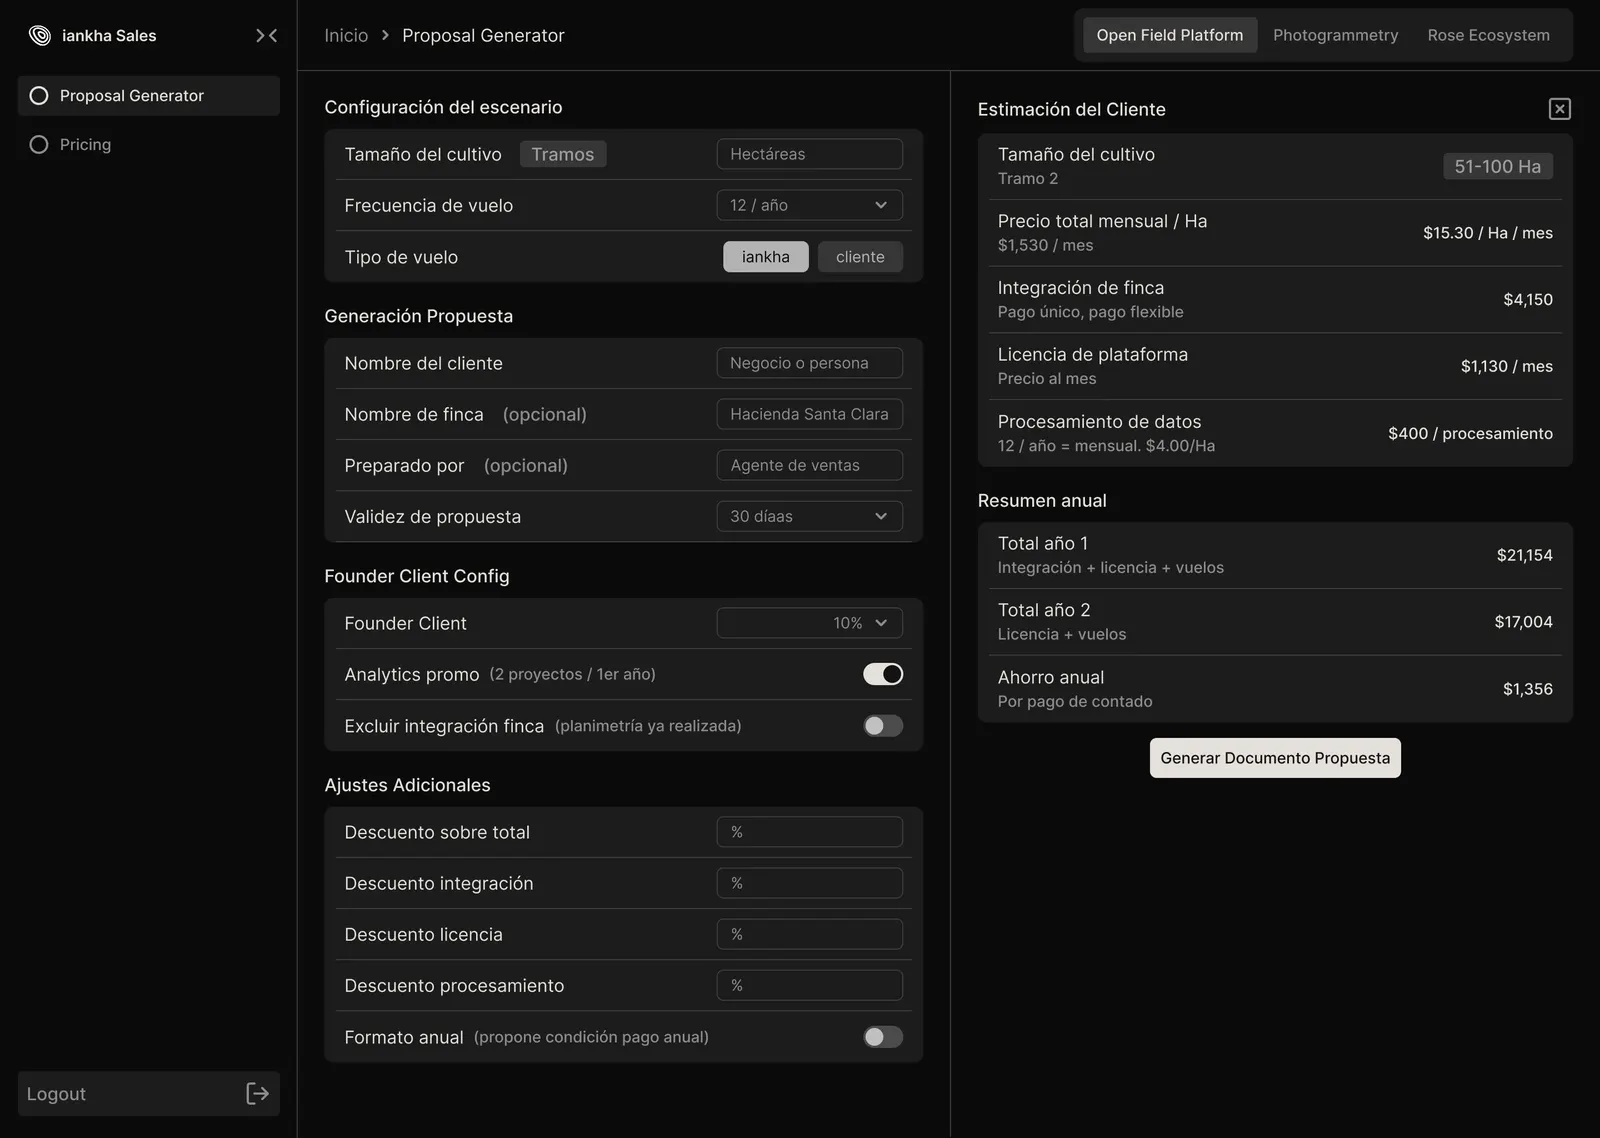This screenshot has height=1138, width=1600.
Task: Click the 51-100 Ha badge
Action: [1498, 166]
